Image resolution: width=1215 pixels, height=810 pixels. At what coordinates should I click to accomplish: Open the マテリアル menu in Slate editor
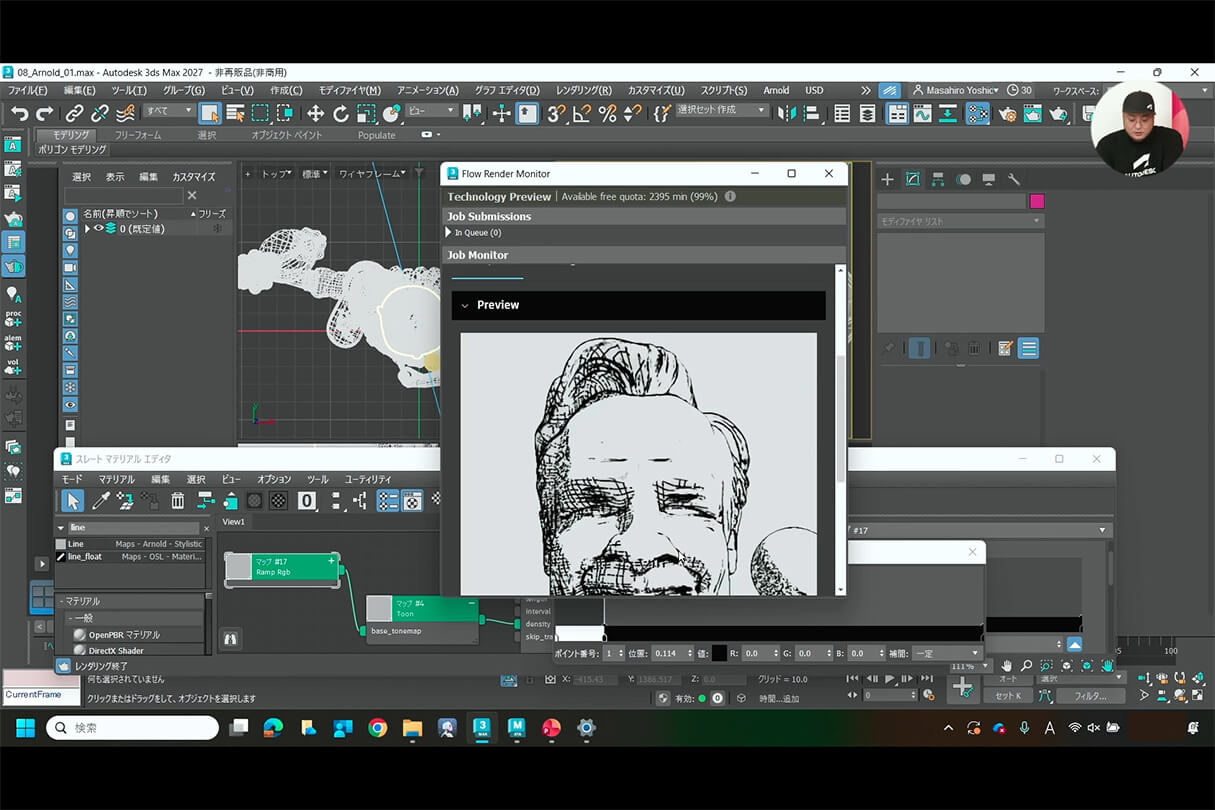[x=116, y=479]
